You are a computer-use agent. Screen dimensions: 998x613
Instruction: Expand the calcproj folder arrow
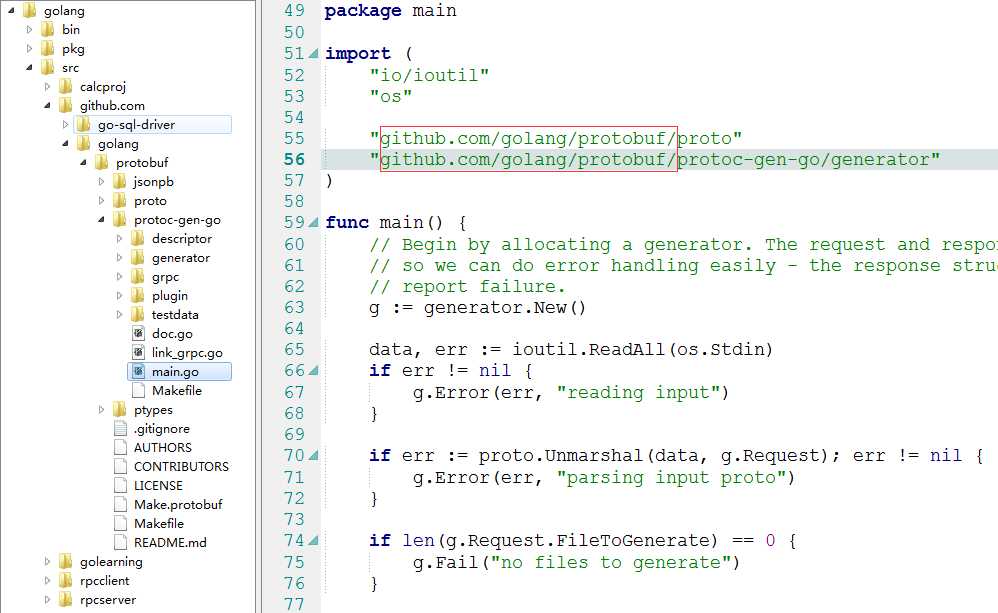point(47,87)
